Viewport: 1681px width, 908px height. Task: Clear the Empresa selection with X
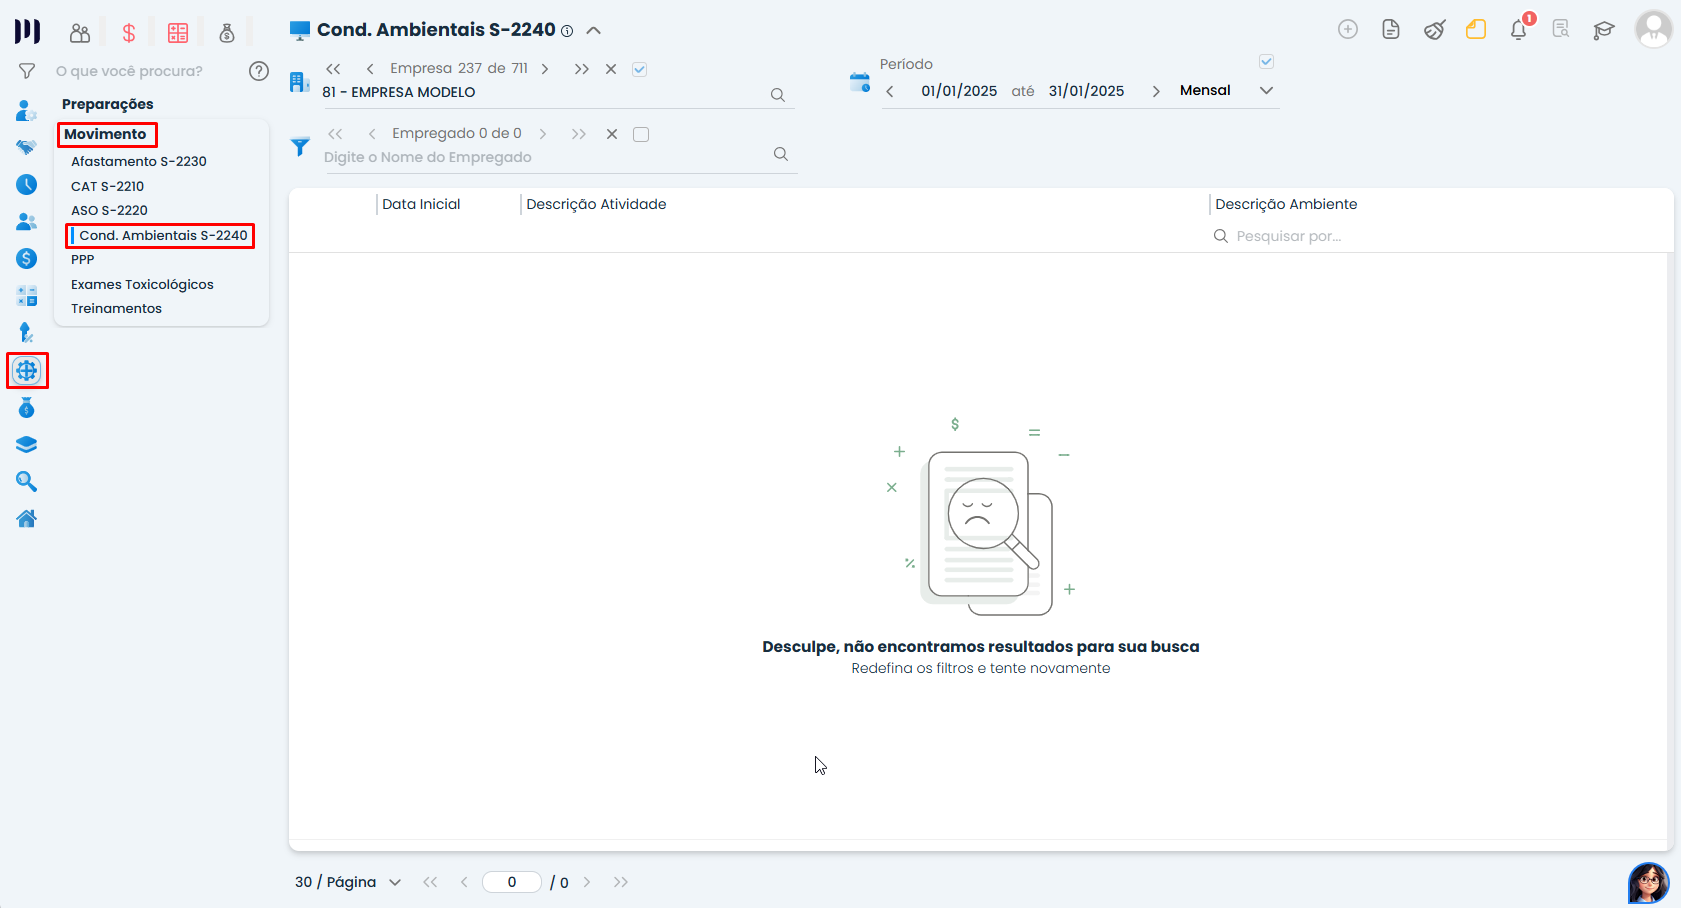coord(611,69)
